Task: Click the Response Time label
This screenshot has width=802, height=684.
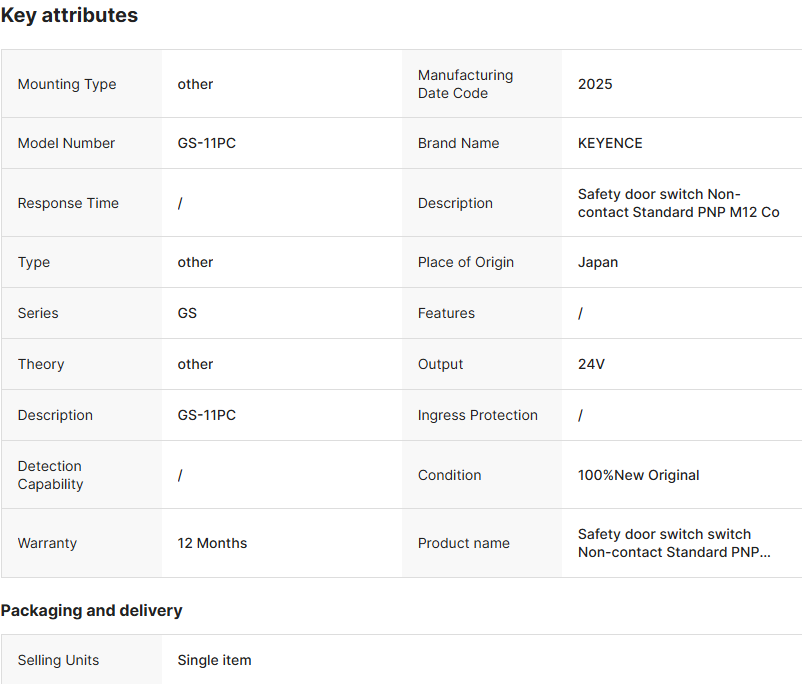Action: 68,203
